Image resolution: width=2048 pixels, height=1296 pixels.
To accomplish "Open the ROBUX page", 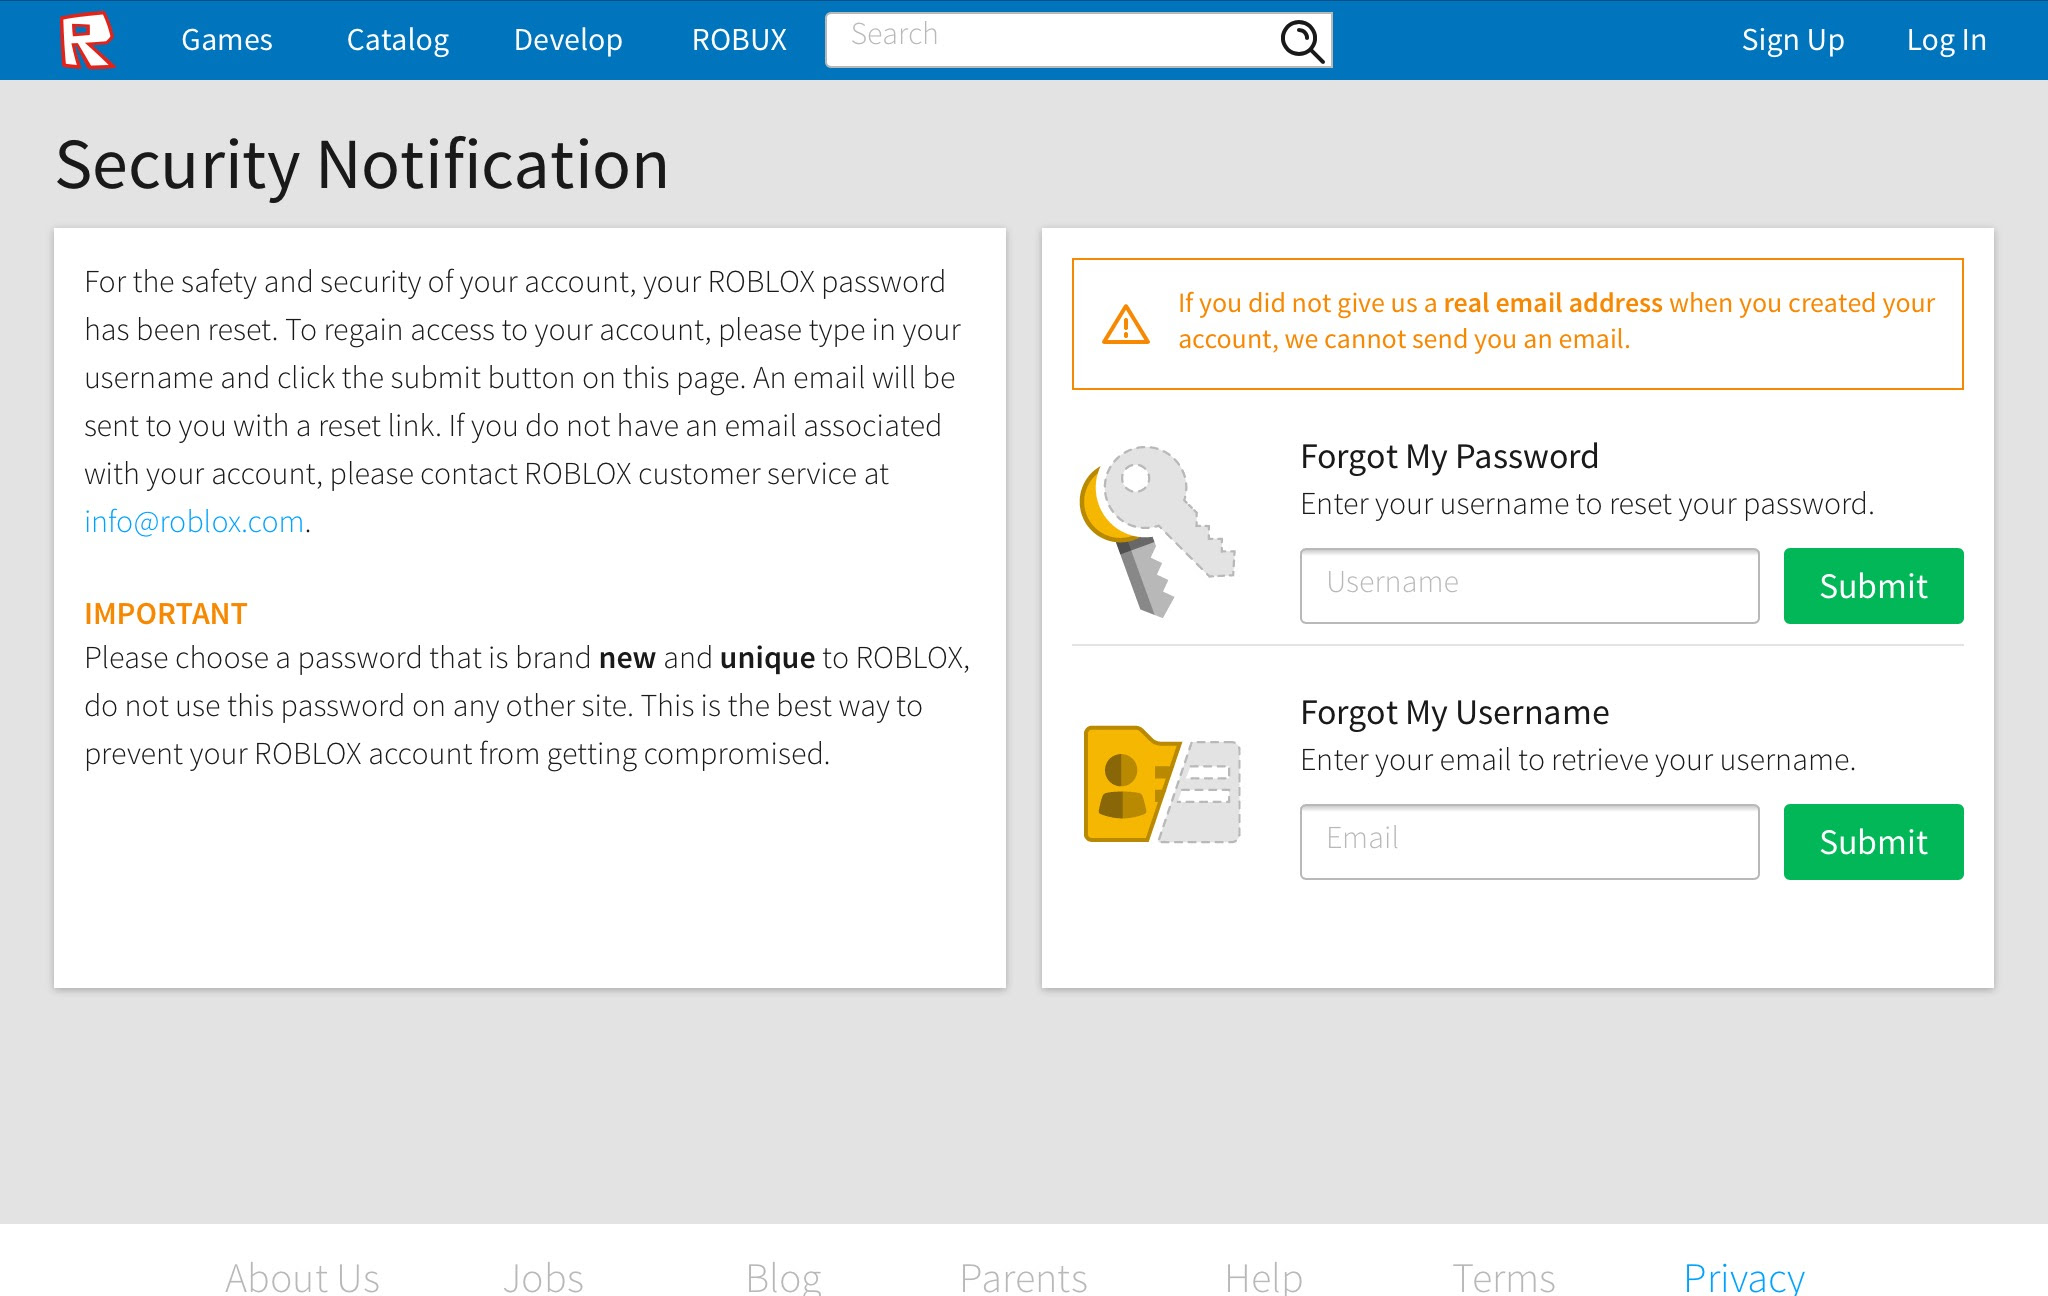I will [x=739, y=40].
